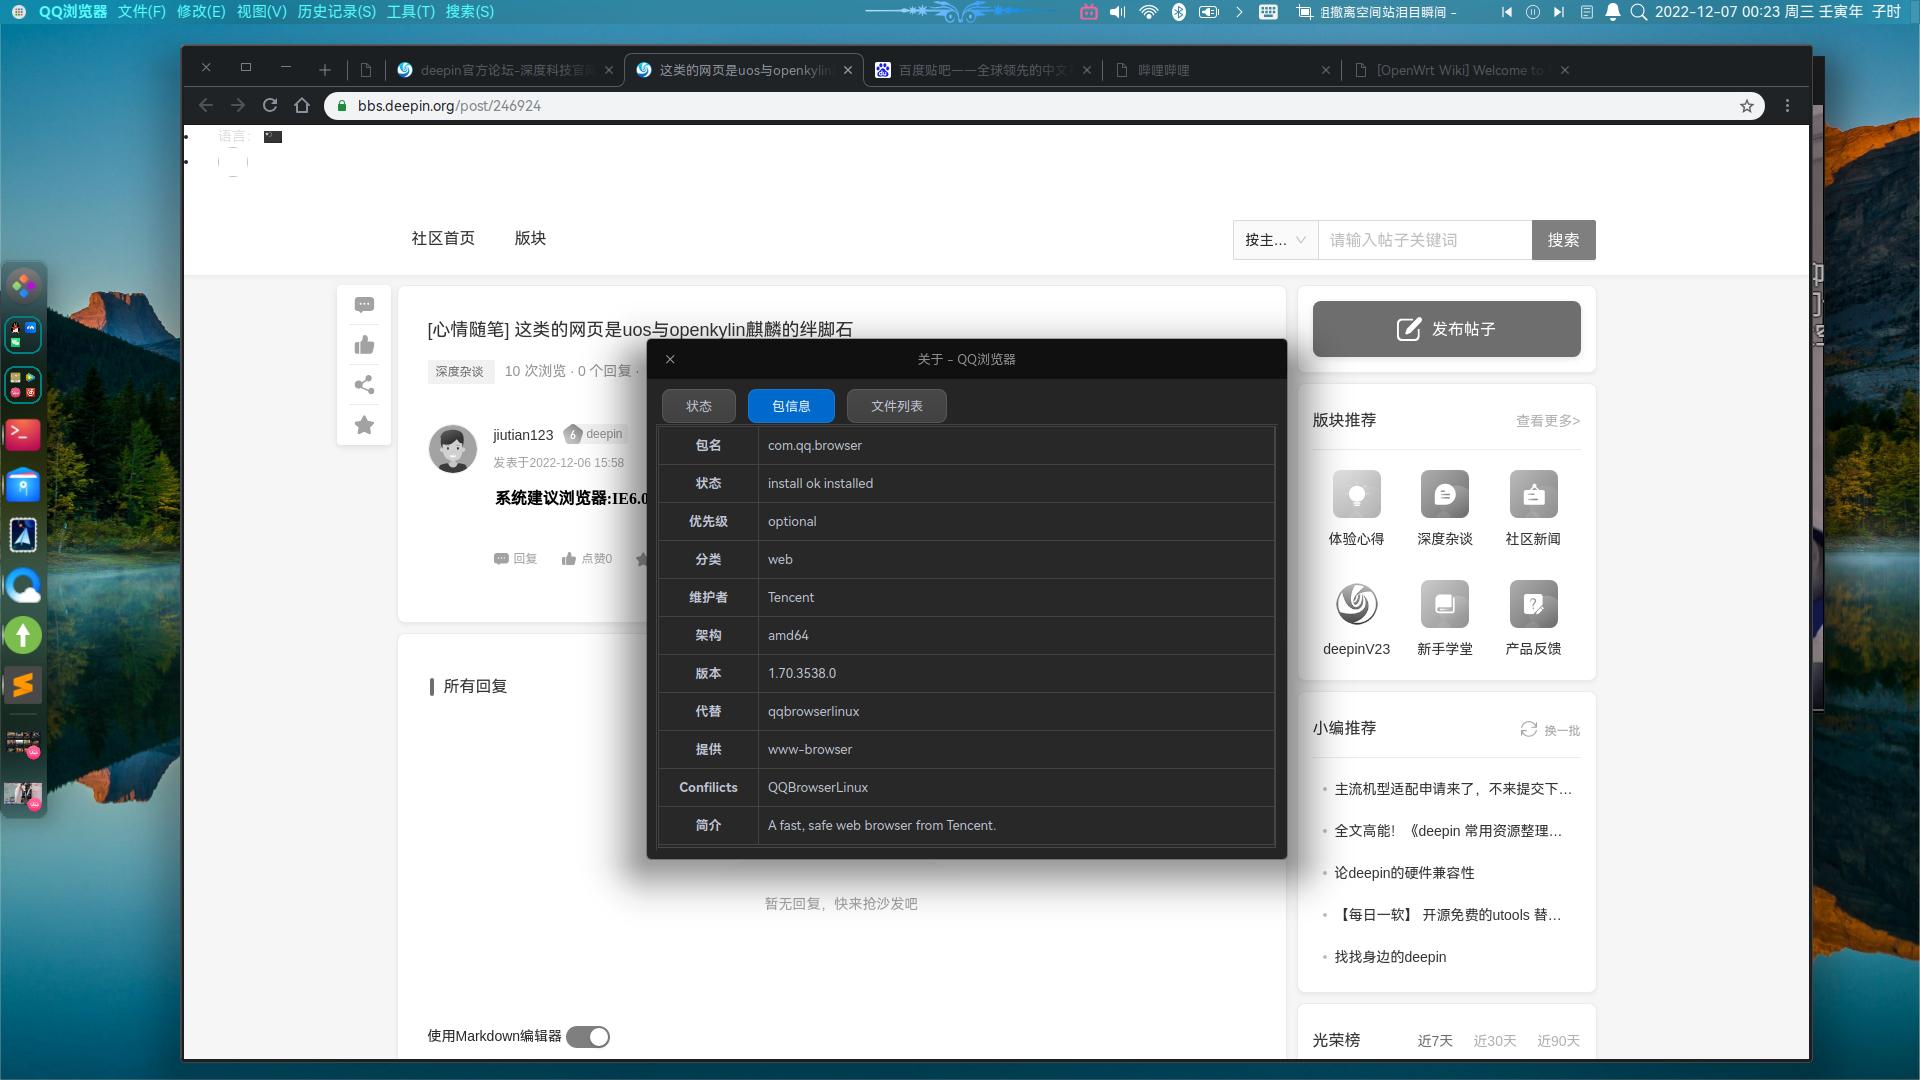The image size is (1920, 1080).
Task: Expand the system tray chevron
Action: 1239,12
